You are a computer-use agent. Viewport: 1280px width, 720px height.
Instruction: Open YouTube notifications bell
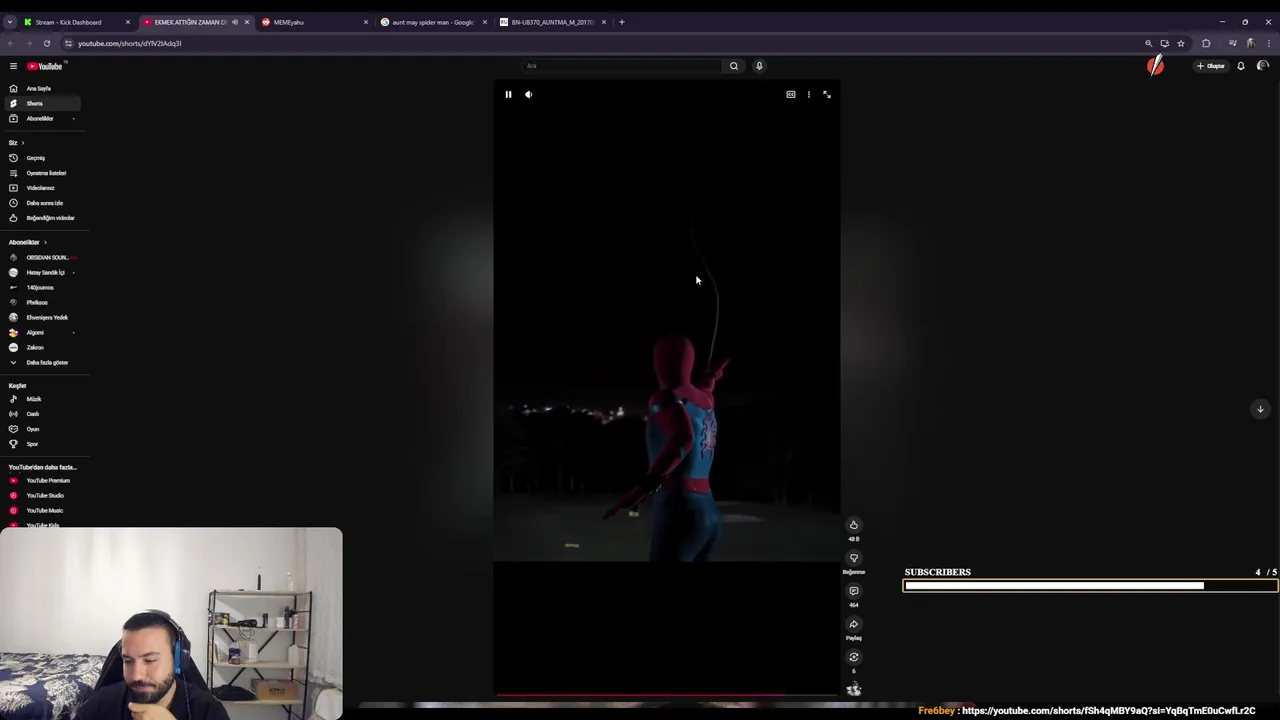pos(1241,66)
